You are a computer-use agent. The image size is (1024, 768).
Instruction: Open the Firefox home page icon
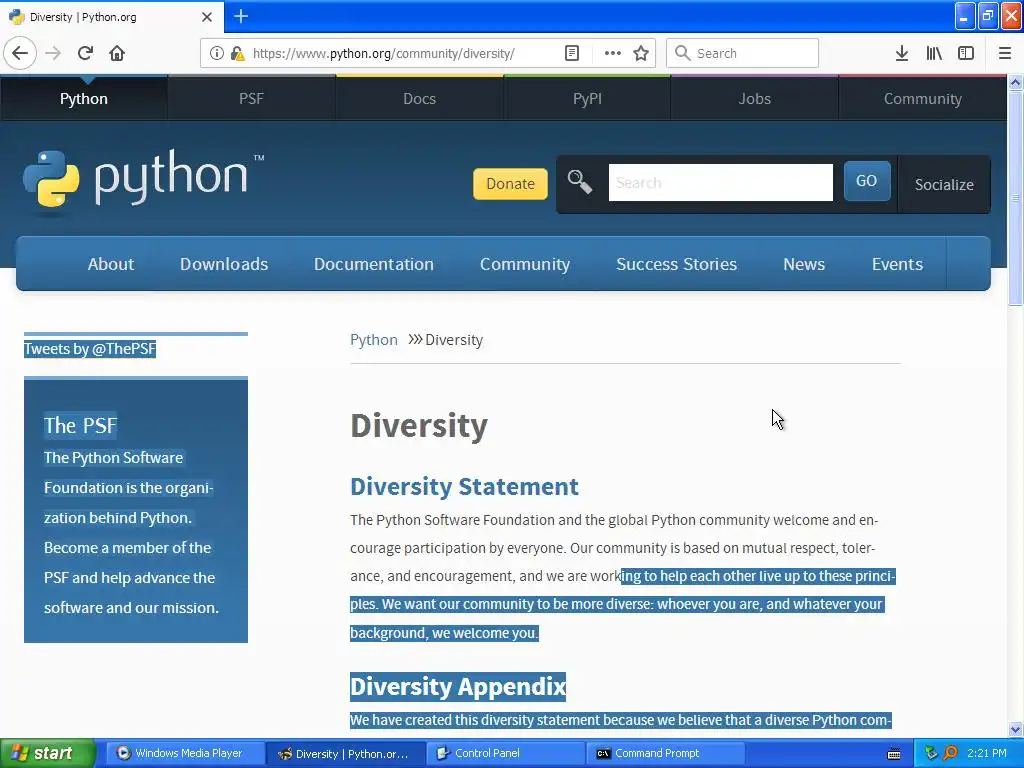point(117,53)
